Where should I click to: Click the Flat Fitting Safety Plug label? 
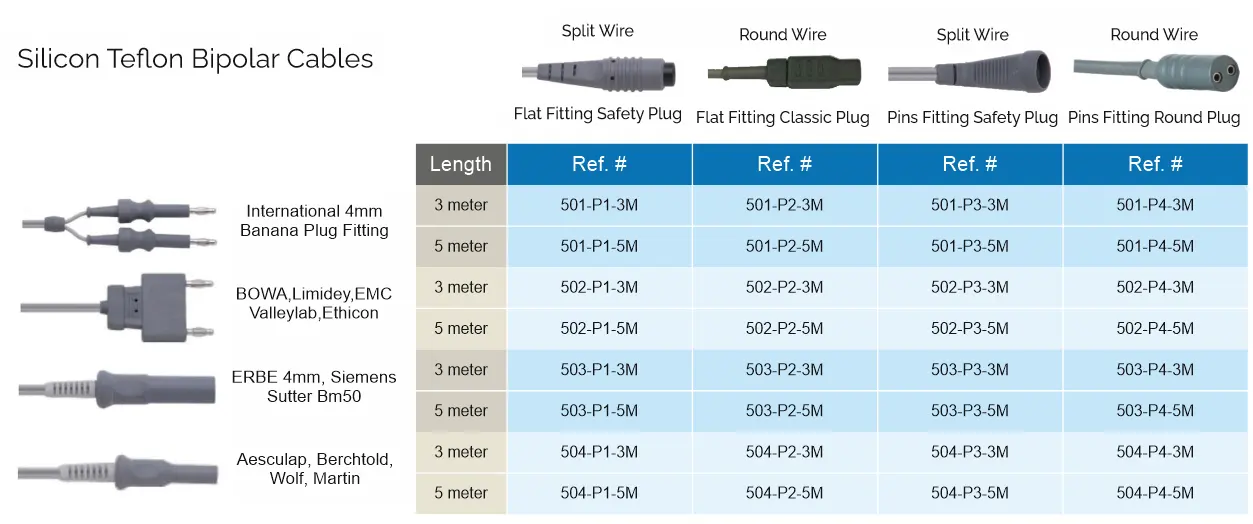pyautogui.click(x=598, y=114)
